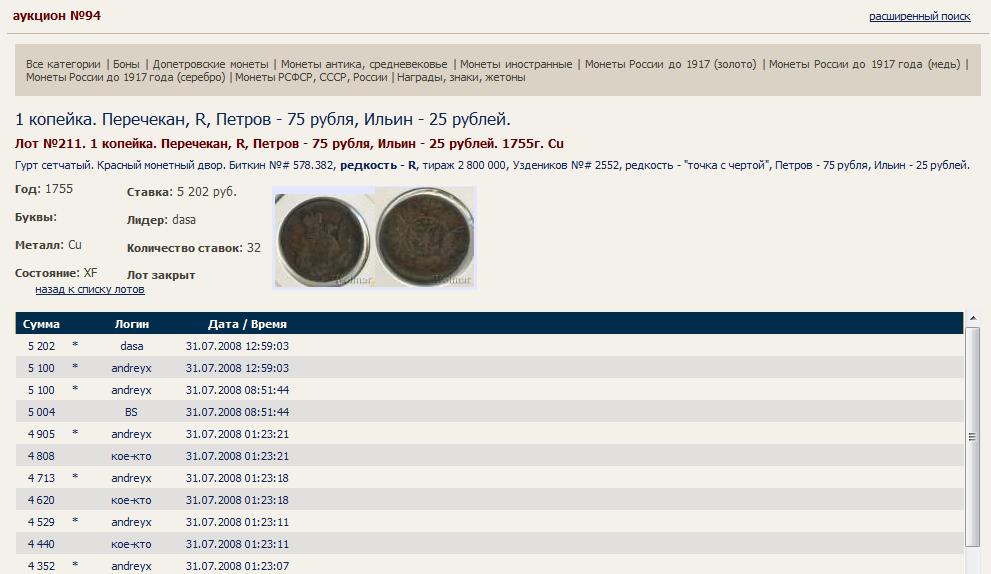Click the right coin photo thumbnail
The width and height of the screenshot is (991, 574).
pyautogui.click(x=424, y=239)
